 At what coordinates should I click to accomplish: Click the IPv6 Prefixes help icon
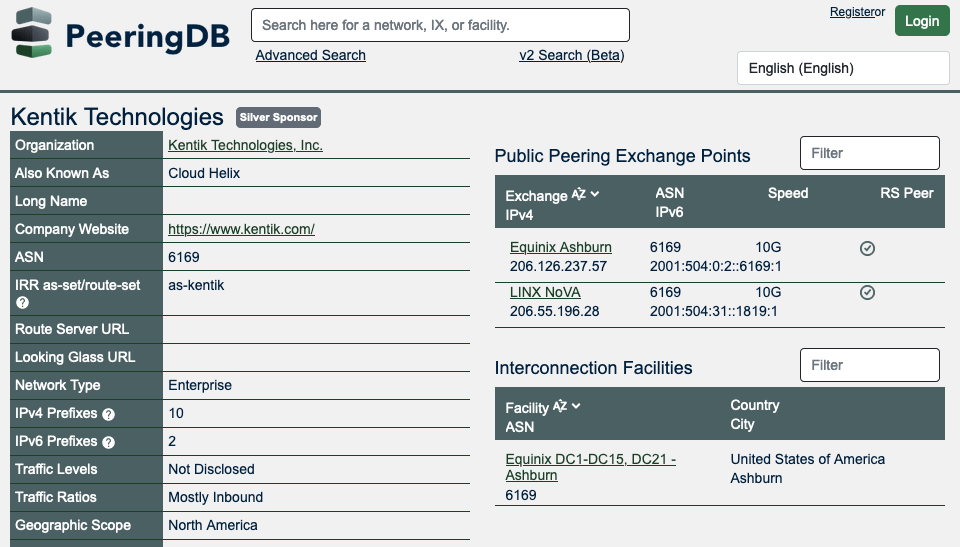point(108,442)
